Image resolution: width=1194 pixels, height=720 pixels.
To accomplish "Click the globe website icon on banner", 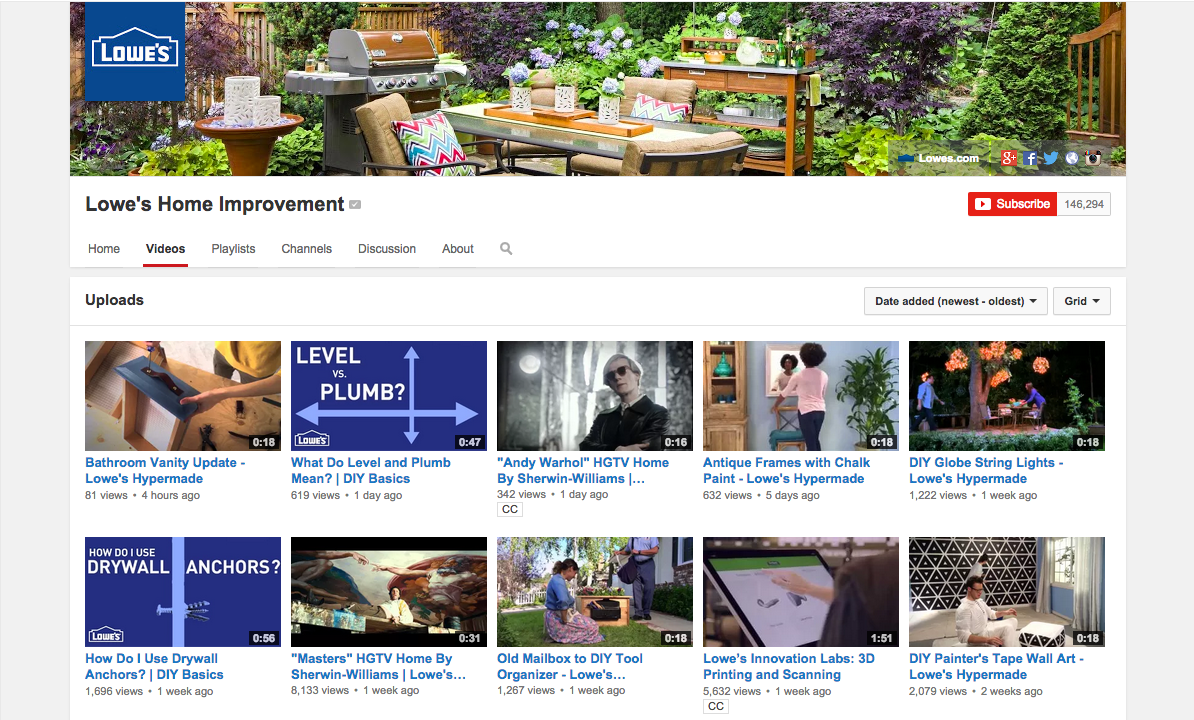I will [1071, 158].
